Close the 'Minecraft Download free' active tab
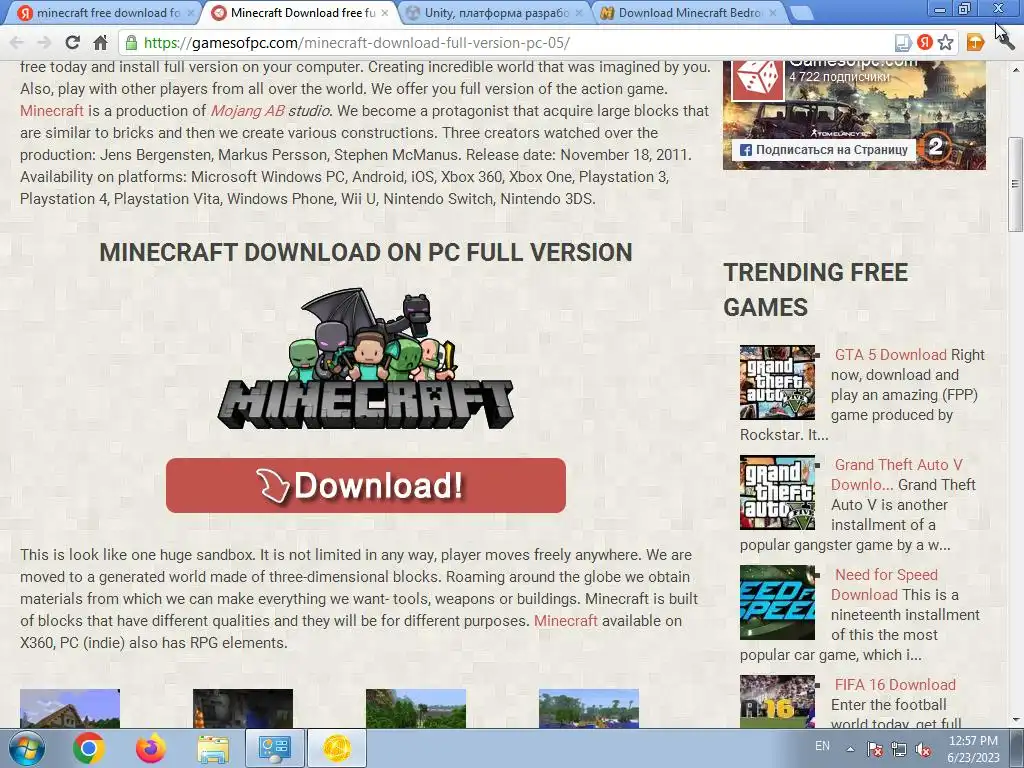This screenshot has width=1024, height=768. pos(385,13)
